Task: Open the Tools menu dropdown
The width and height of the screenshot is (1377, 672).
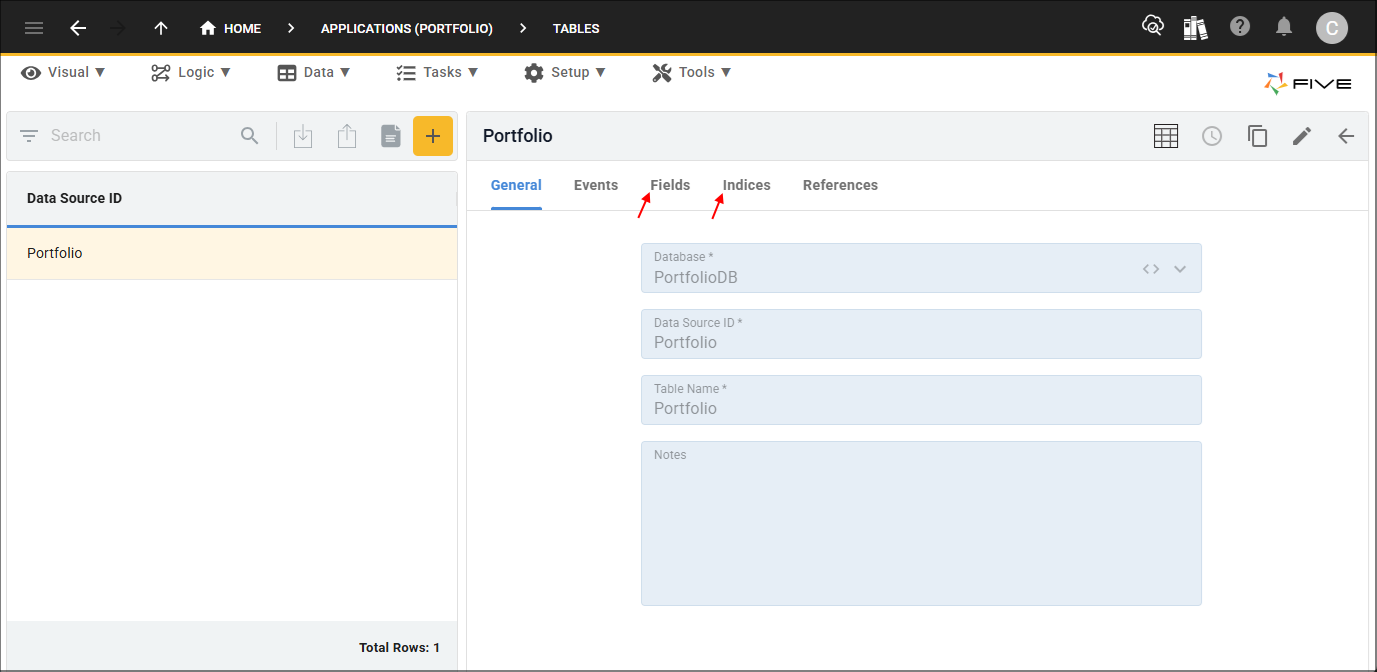Action: (691, 71)
